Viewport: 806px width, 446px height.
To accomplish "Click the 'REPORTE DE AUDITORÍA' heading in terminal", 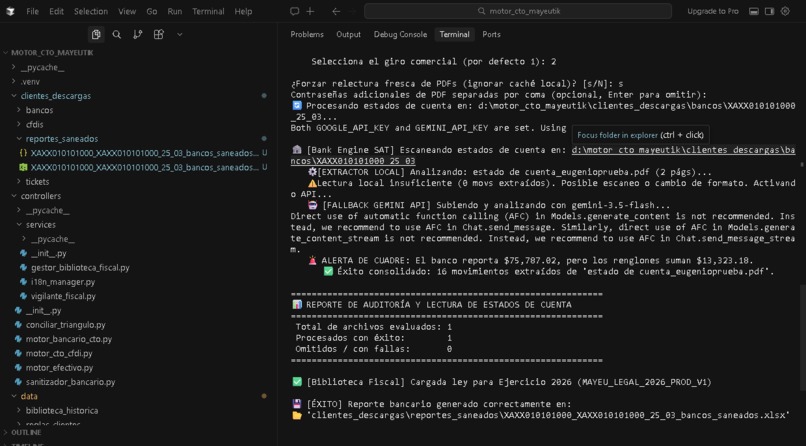I will [432, 305].
